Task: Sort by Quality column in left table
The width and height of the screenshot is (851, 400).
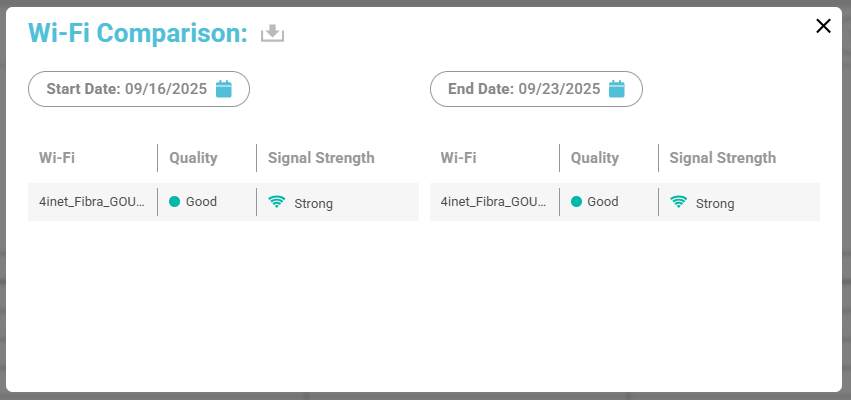Action: tap(193, 158)
